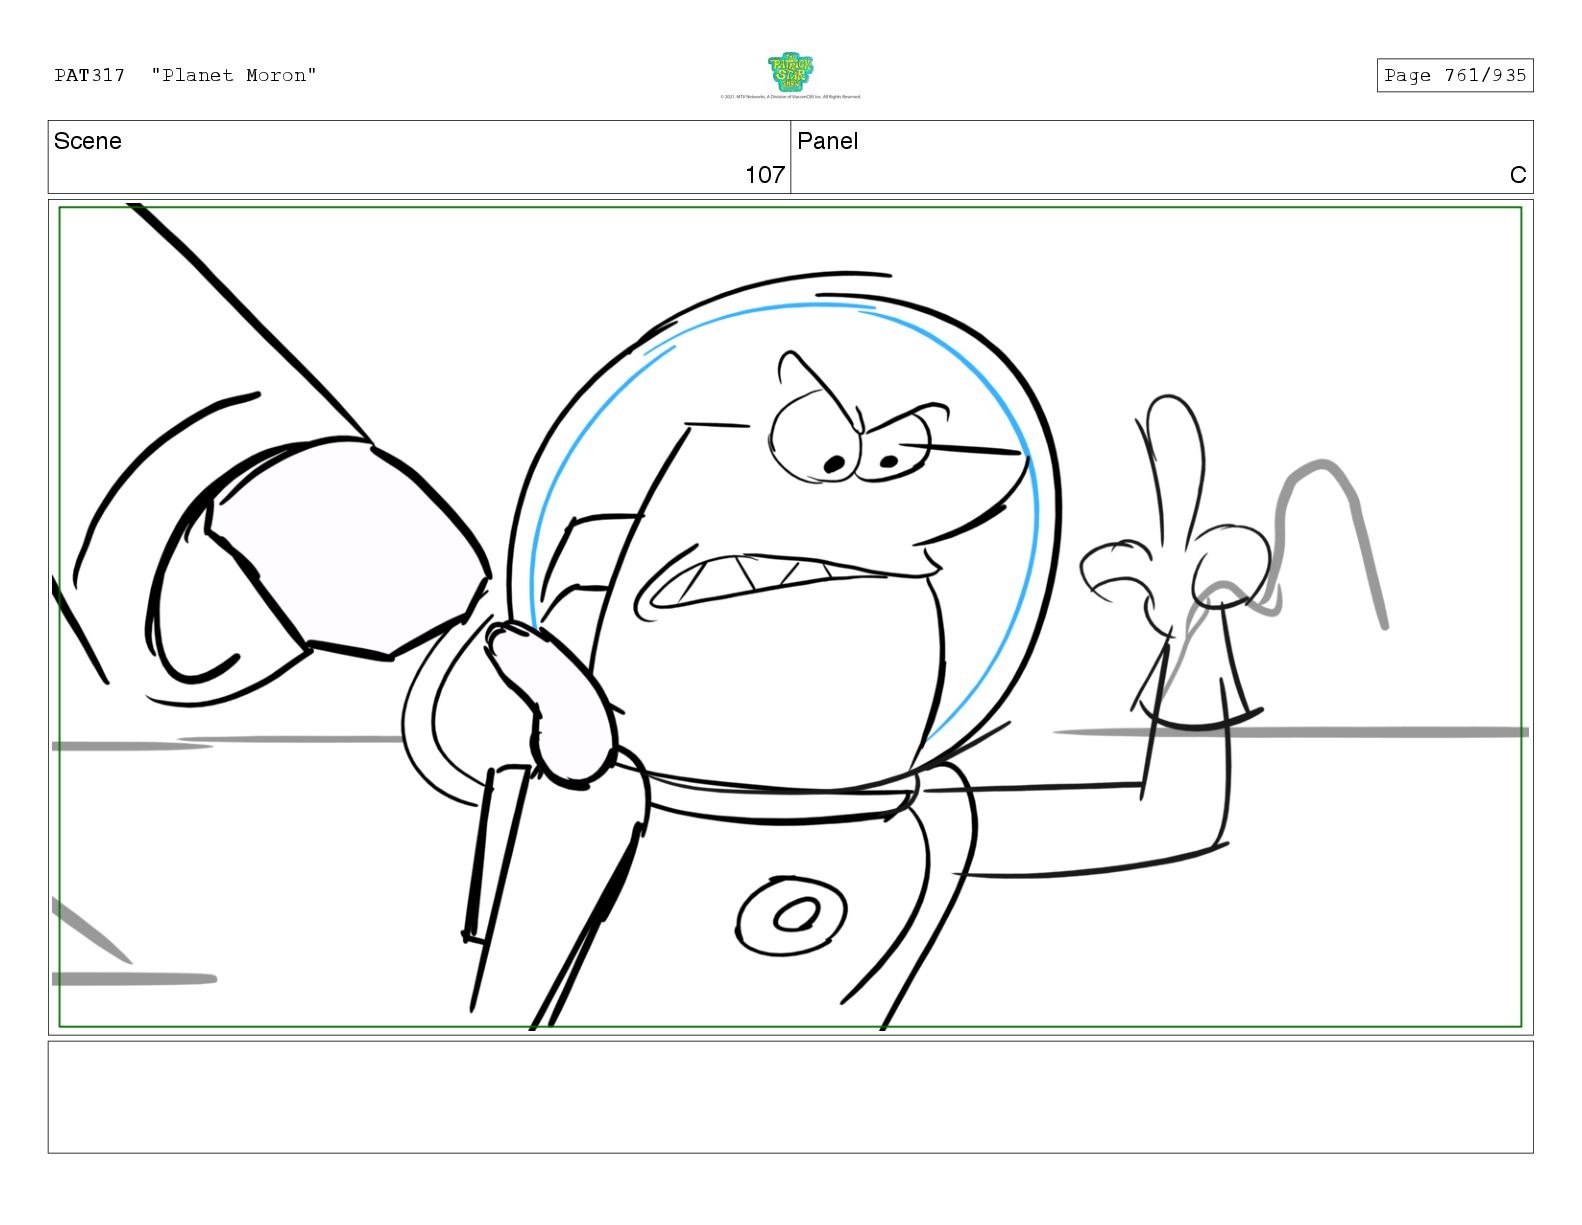Image resolution: width=1582 pixels, height=1225 pixels.
Task: Click the 'Page 761/935' box
Action: tap(1455, 75)
